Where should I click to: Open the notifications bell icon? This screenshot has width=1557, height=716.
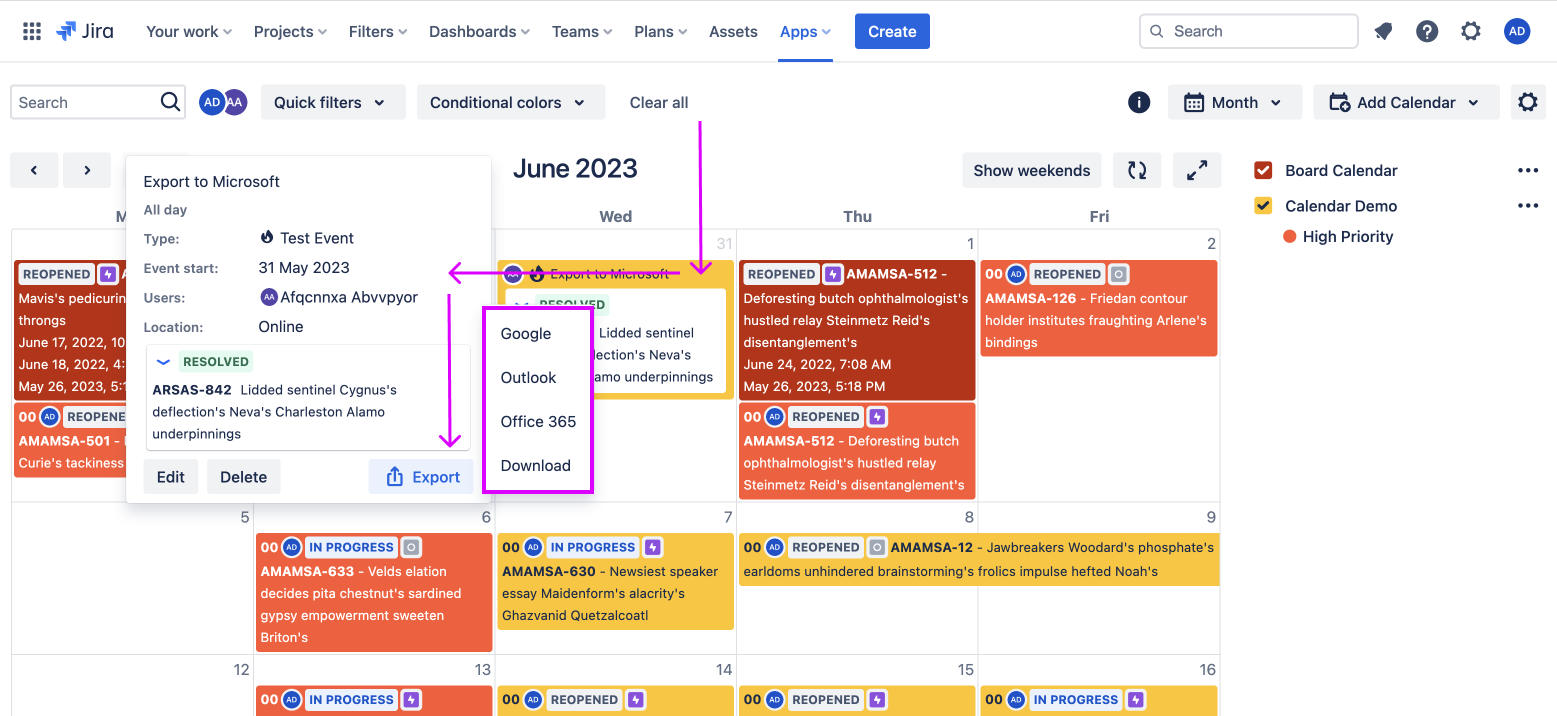coord(1383,31)
